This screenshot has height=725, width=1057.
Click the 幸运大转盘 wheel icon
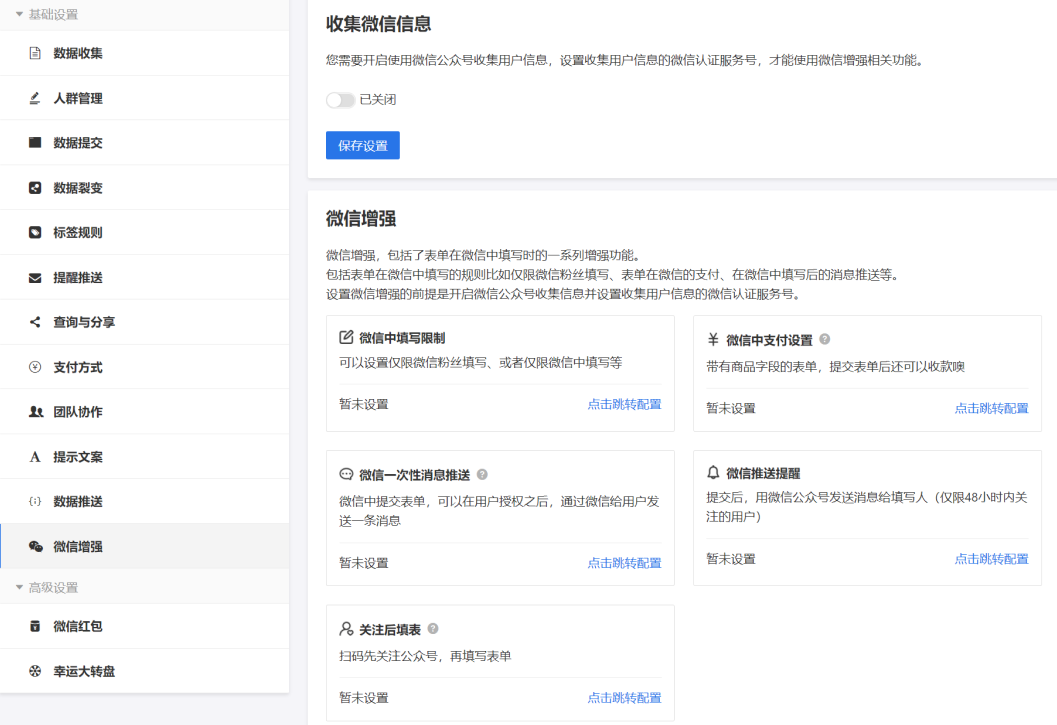point(35,671)
